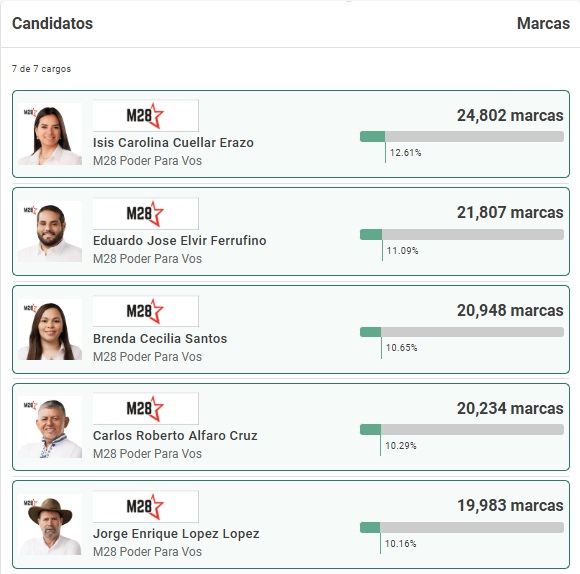Click the M28 logo above Eduardo Jose Elvir Ferrufino

coord(145,213)
